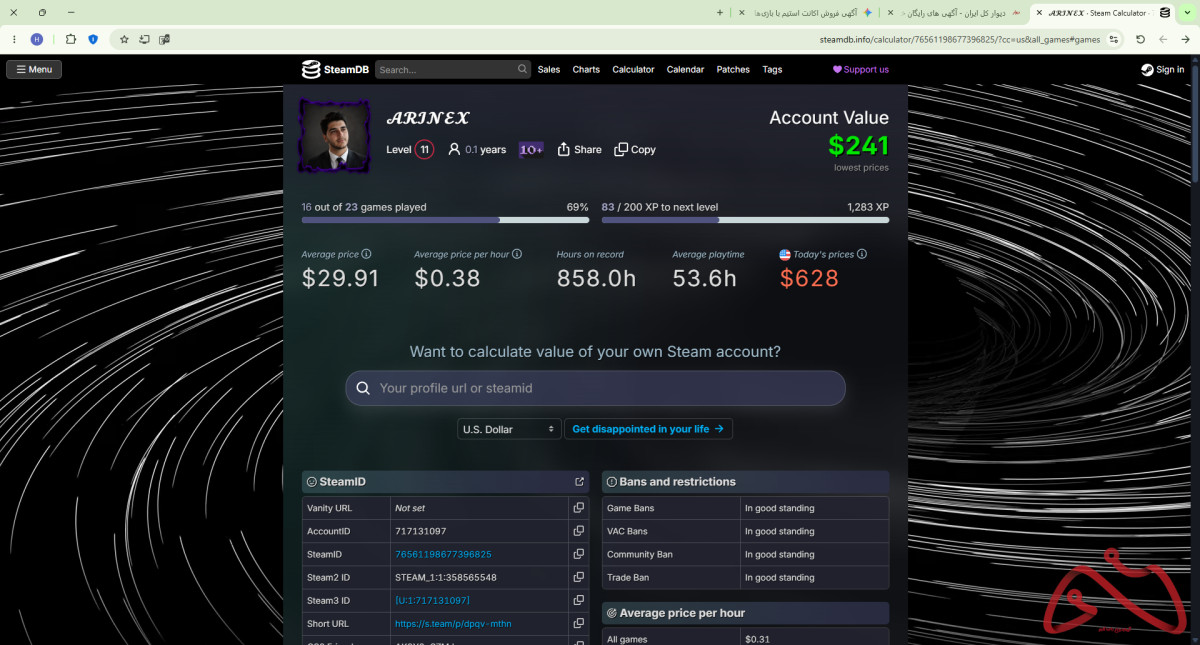Open the U.S. Dollar currency dropdown
This screenshot has width=1200, height=645.
point(509,429)
